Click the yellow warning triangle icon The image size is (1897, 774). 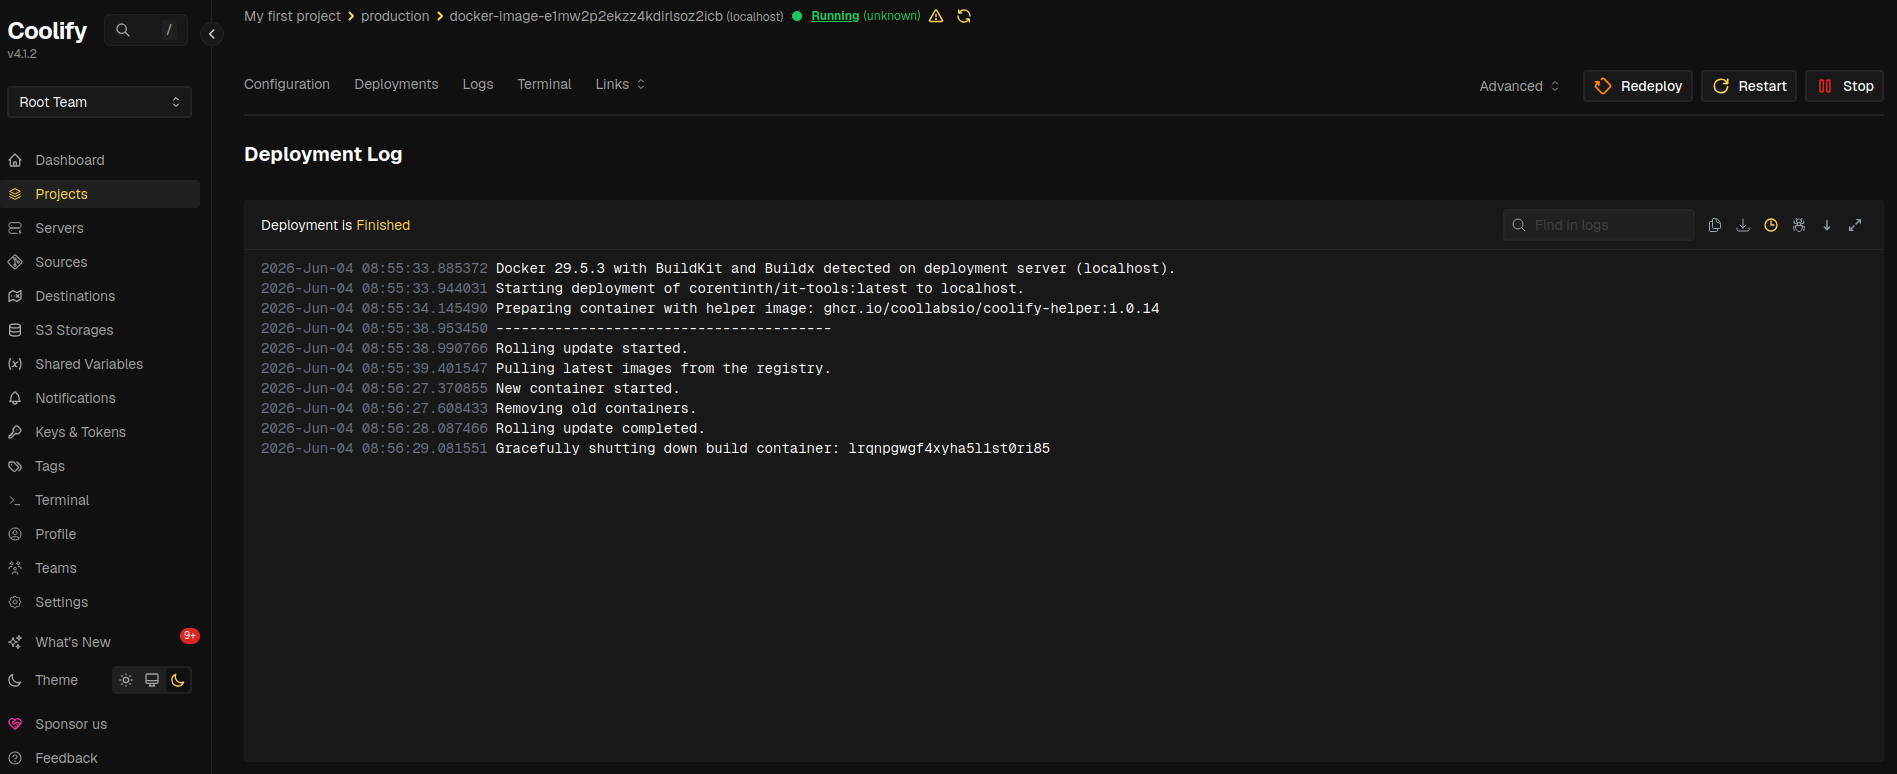tap(936, 16)
